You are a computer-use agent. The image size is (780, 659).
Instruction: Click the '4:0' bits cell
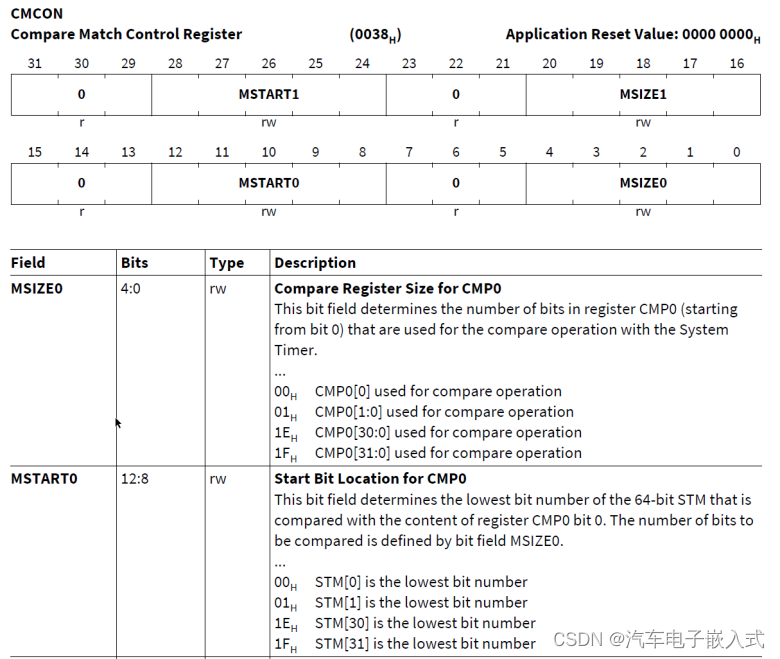coord(130,288)
